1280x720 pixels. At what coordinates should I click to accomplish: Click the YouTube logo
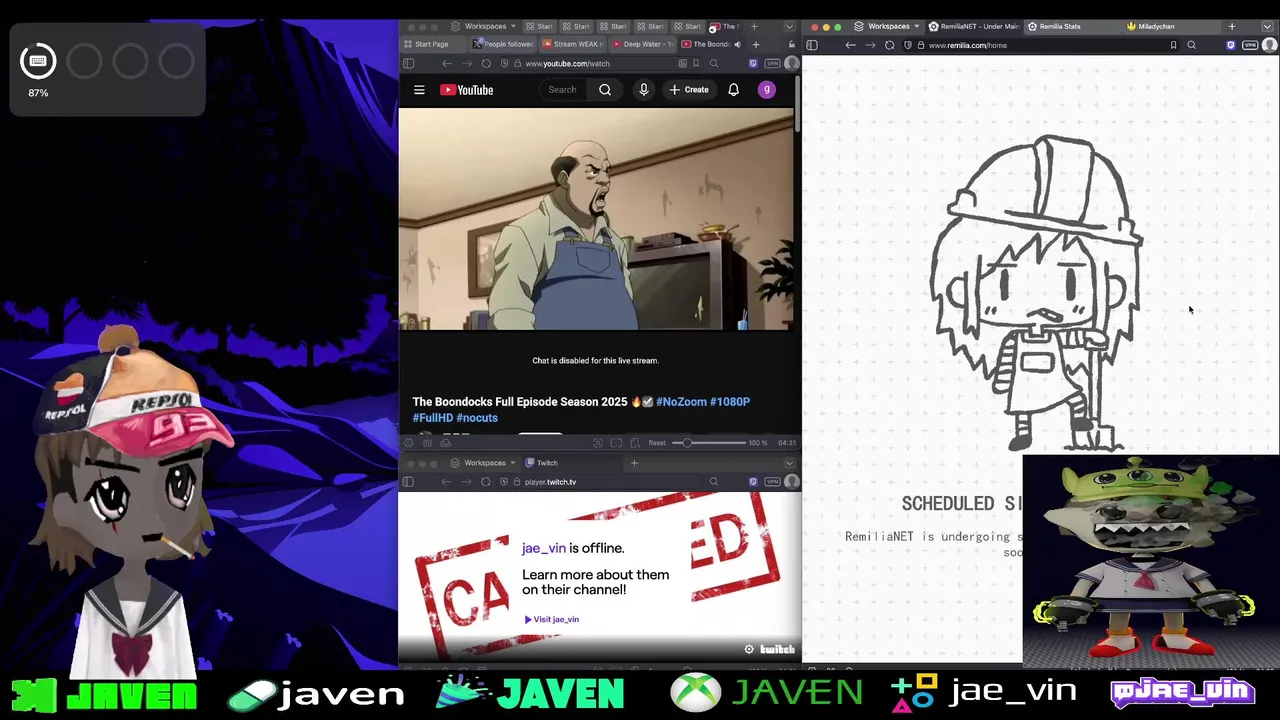(466, 90)
